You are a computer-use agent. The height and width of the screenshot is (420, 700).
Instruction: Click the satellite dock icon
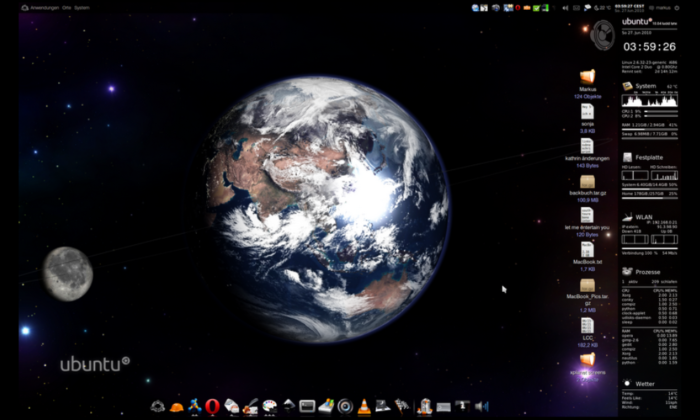tap(402, 406)
